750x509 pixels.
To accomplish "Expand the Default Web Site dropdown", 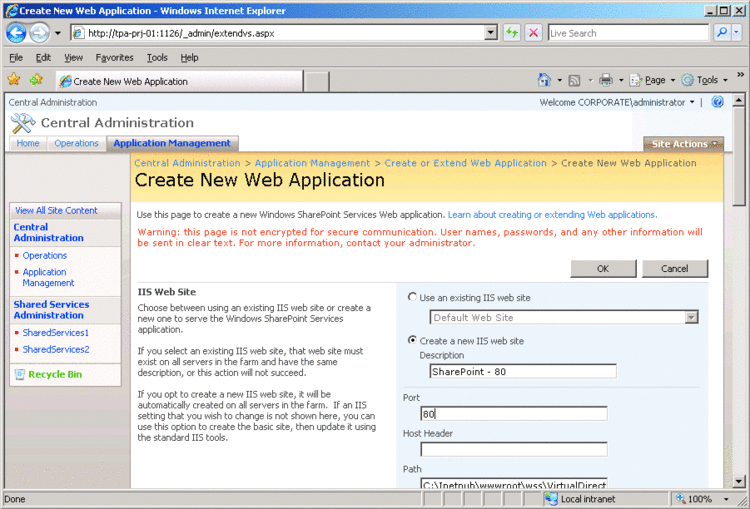I will [x=691, y=318].
